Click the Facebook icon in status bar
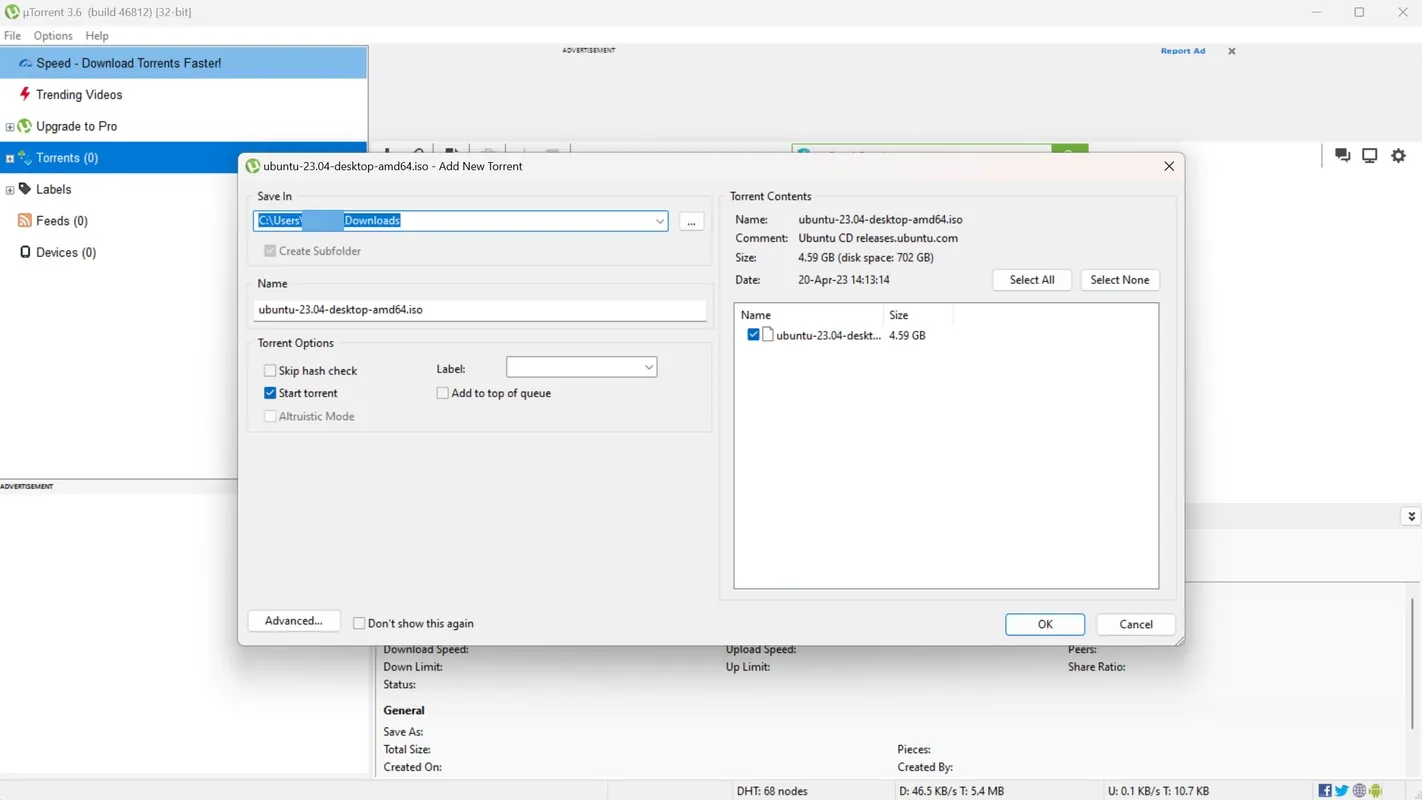 [x=1325, y=791]
